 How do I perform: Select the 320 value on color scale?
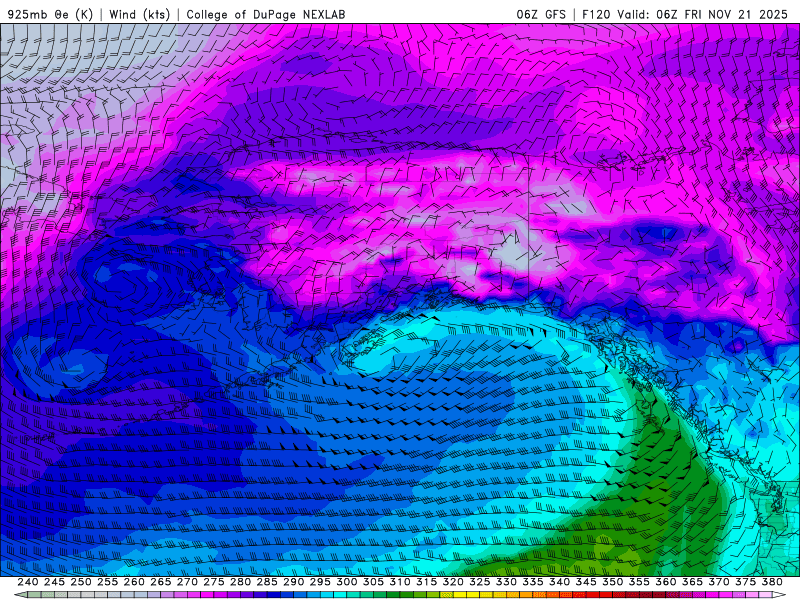click(453, 582)
